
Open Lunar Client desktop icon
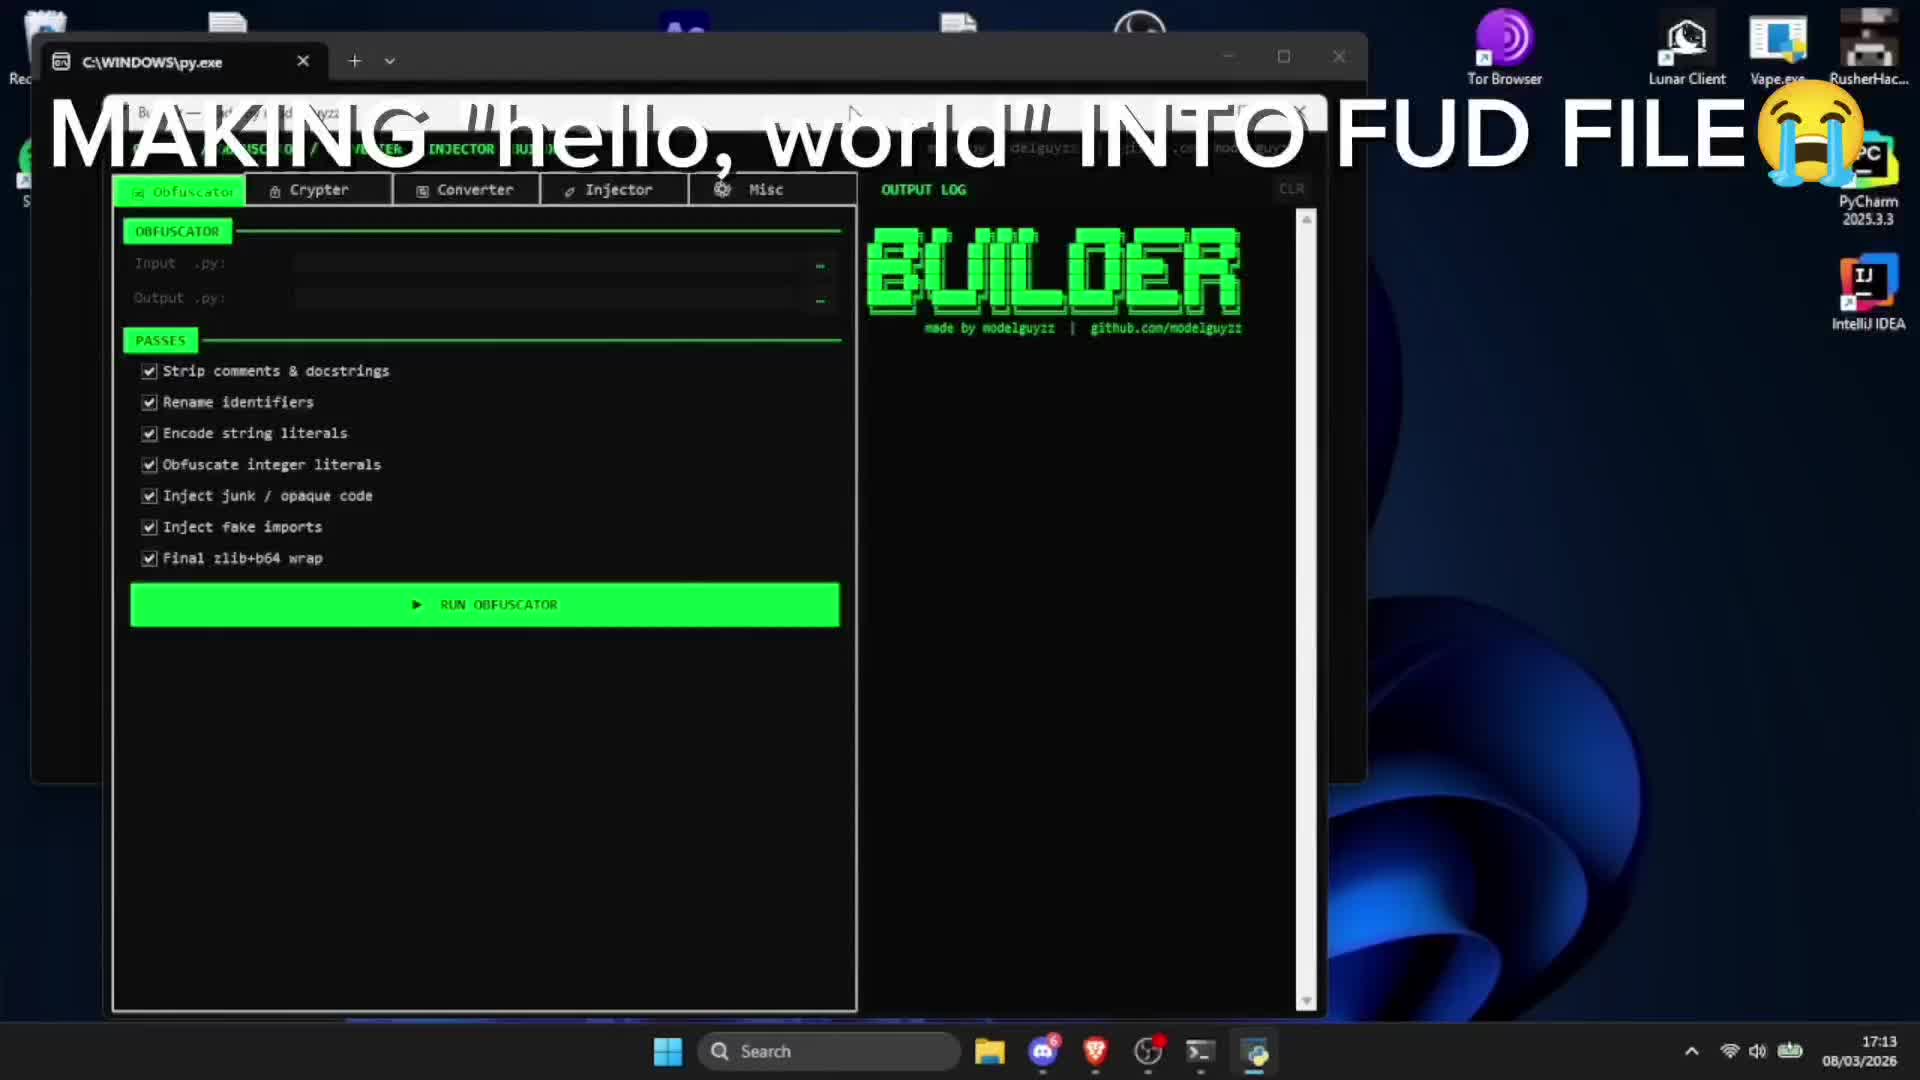(x=1687, y=48)
